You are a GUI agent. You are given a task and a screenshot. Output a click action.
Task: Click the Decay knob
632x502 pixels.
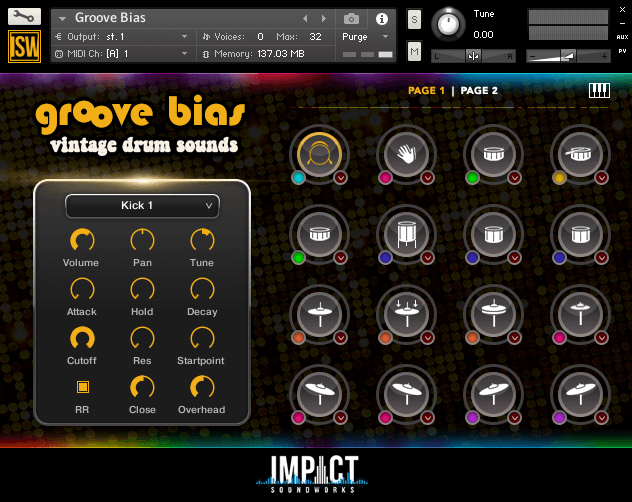(x=202, y=290)
